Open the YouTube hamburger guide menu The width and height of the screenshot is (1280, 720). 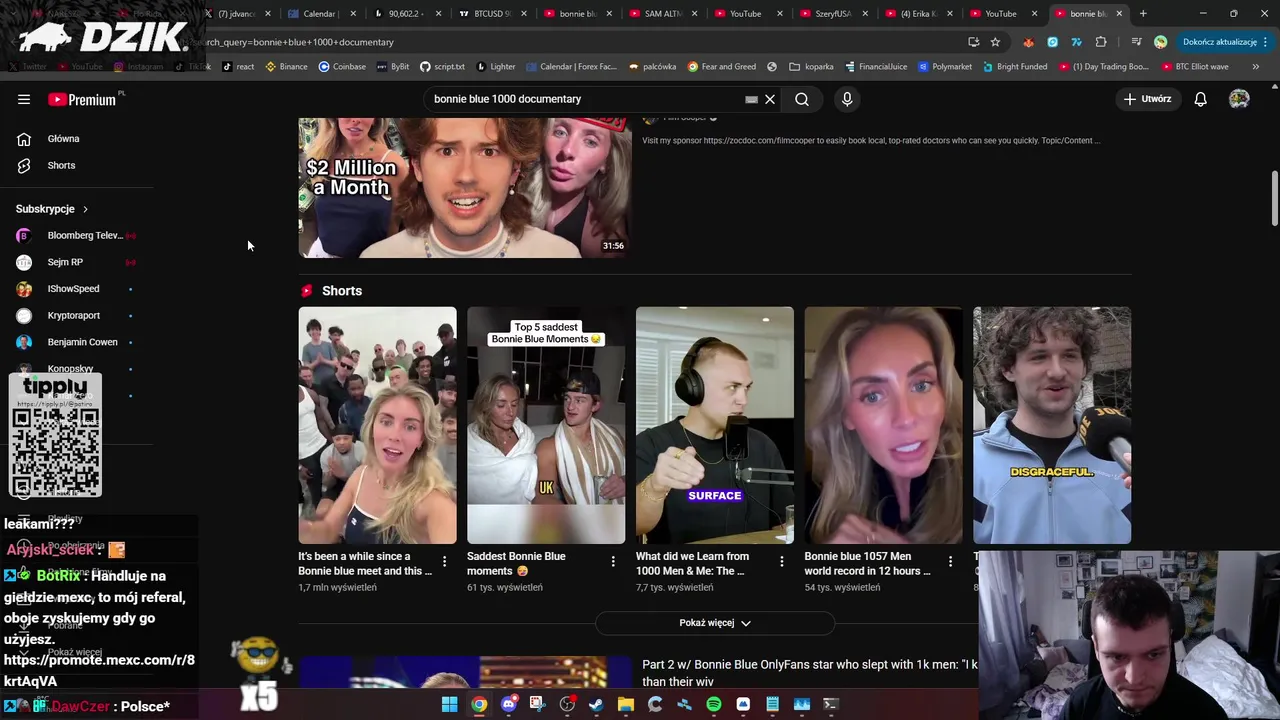pos(24,99)
